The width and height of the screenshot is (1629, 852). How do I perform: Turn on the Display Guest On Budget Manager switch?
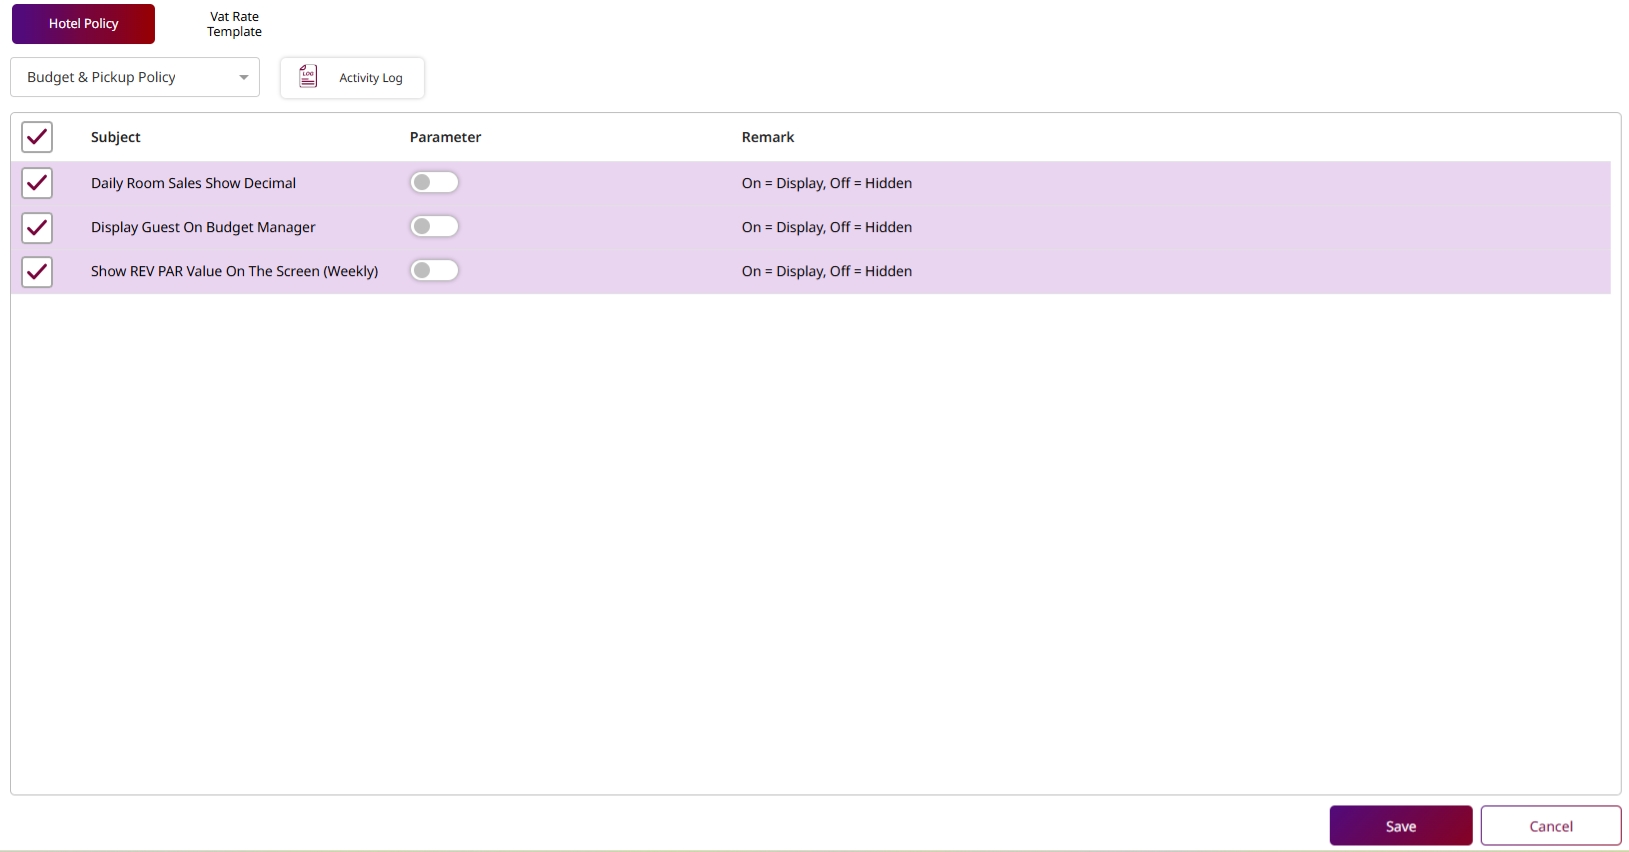click(434, 226)
